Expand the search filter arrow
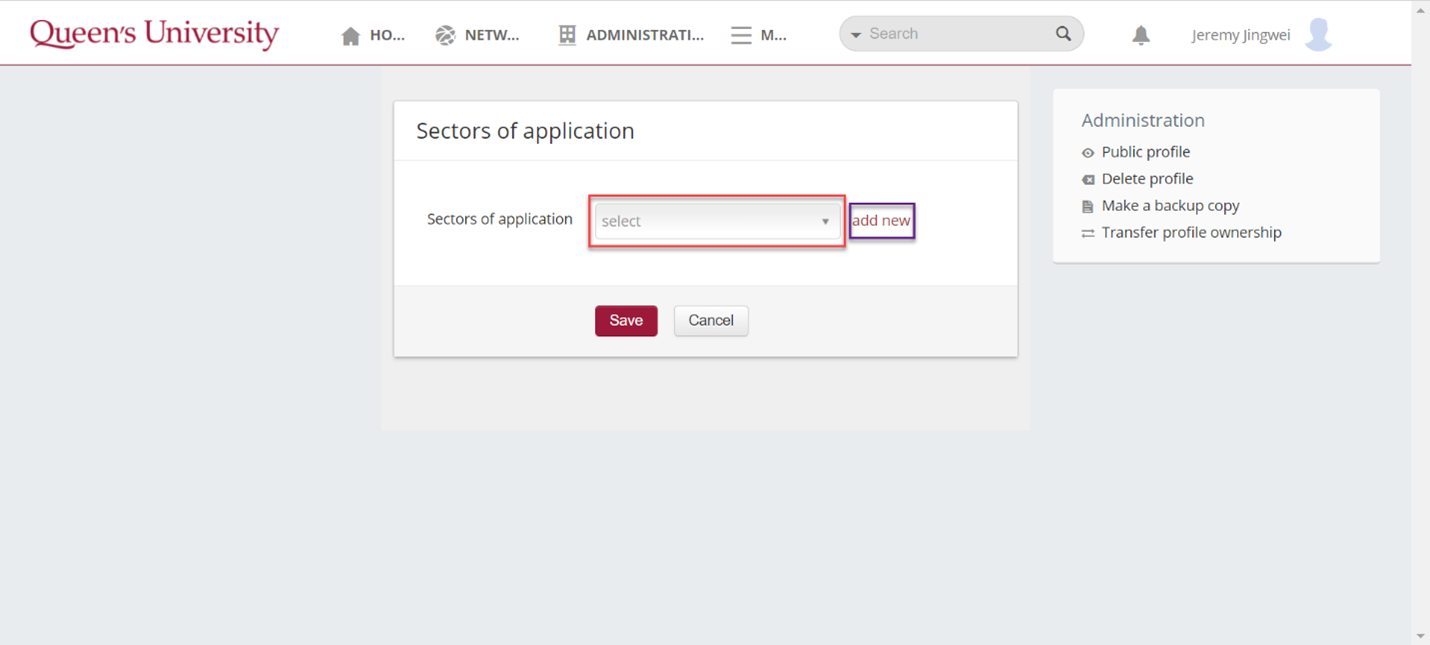 pyautogui.click(x=856, y=35)
